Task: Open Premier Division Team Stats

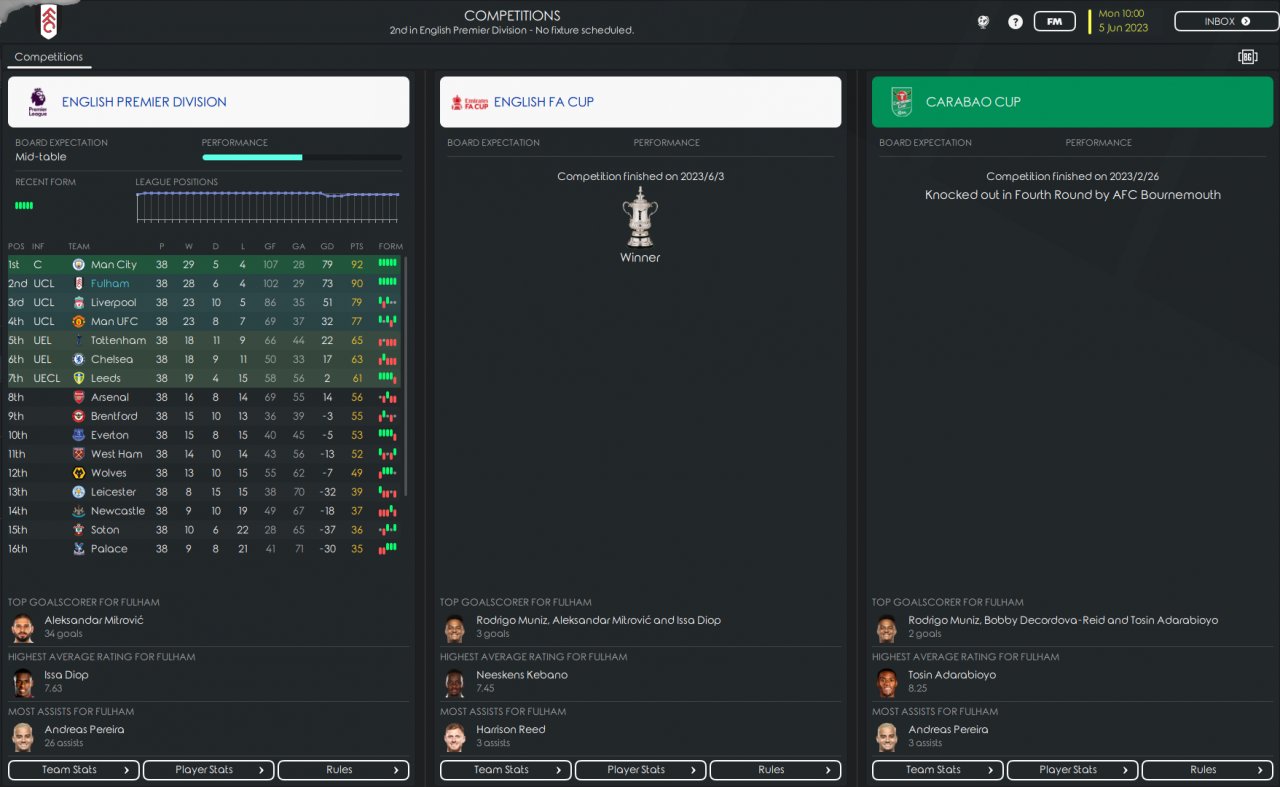Action: (x=74, y=770)
